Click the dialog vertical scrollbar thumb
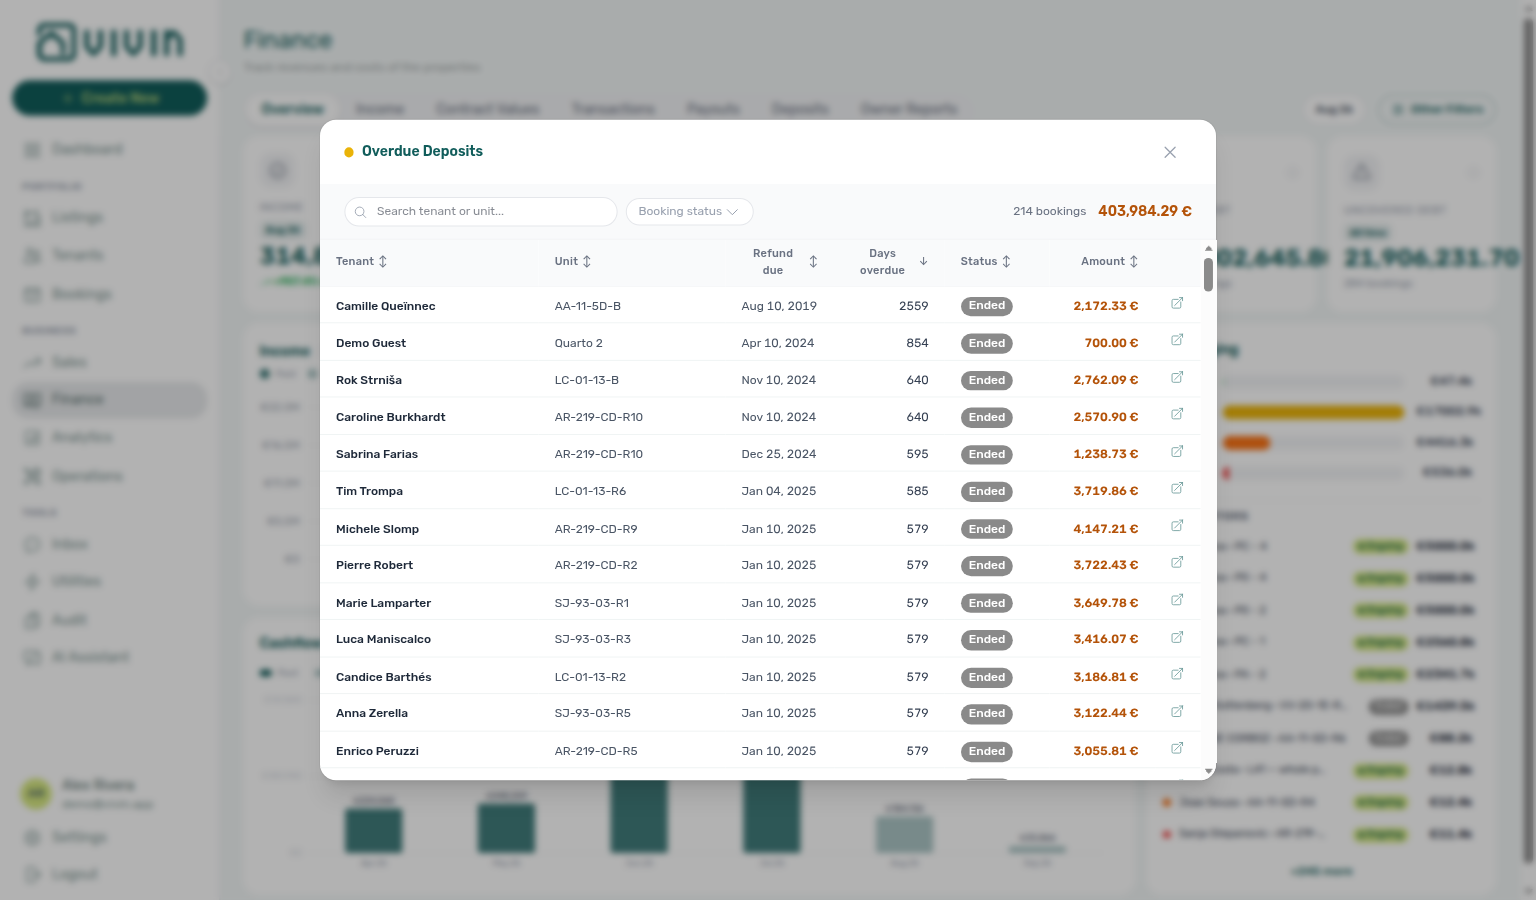This screenshot has width=1536, height=900. coord(1208,275)
